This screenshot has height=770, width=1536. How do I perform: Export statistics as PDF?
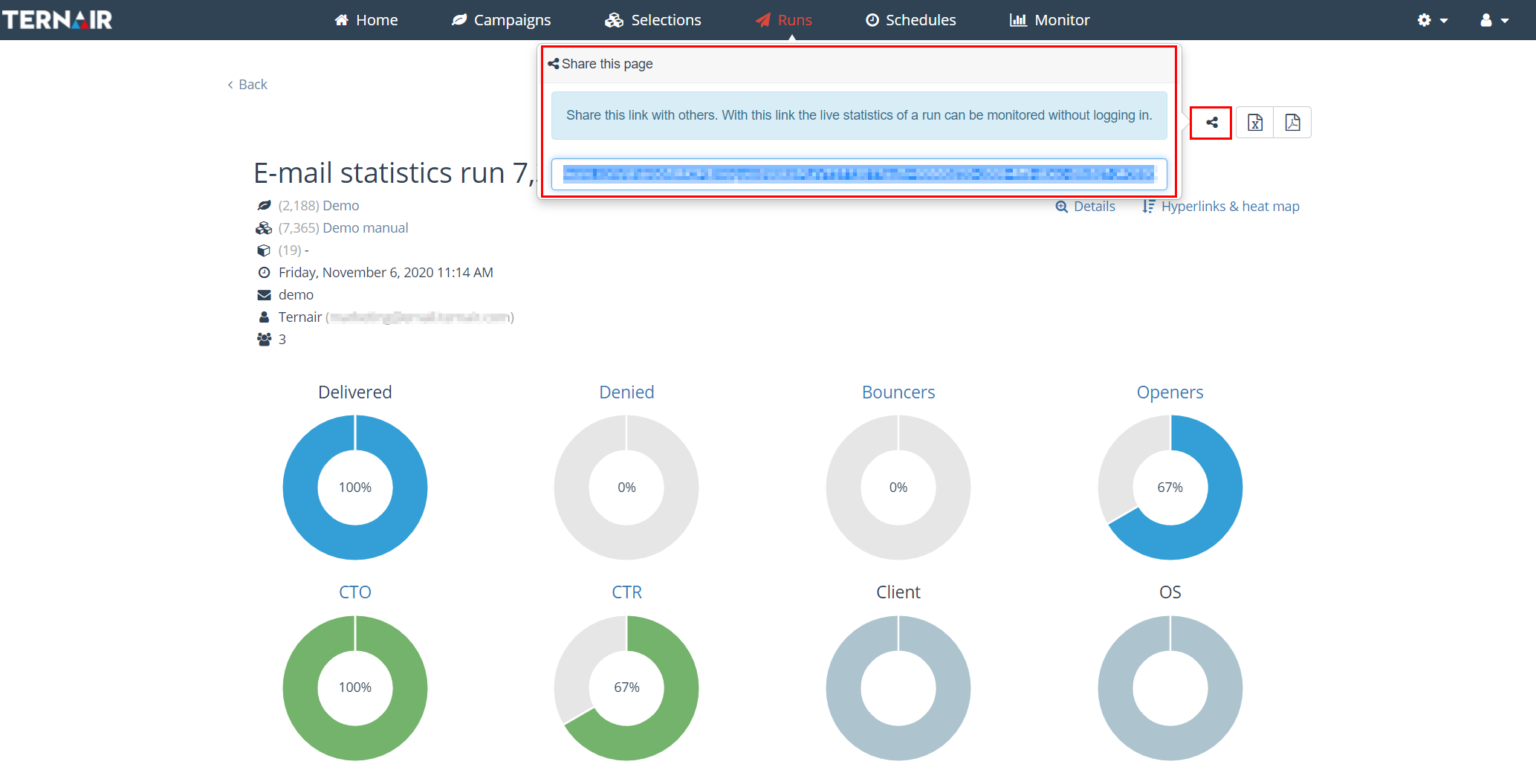coord(1292,122)
